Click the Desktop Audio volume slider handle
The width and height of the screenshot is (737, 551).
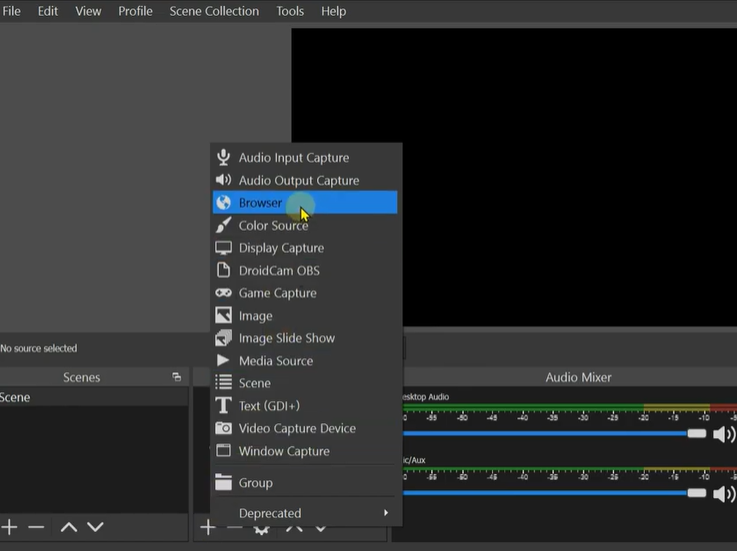(x=697, y=433)
